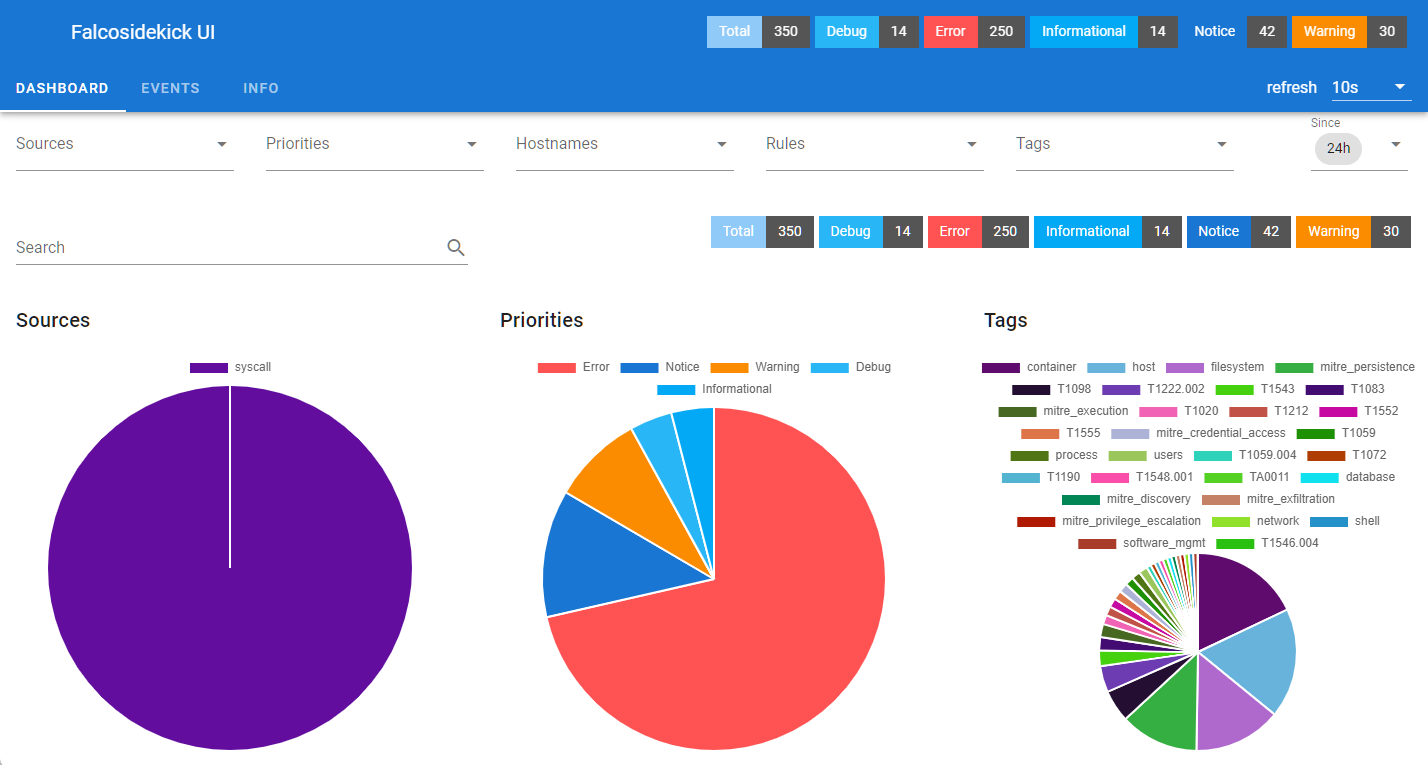Toggle the T1020 tag legend entry
This screenshot has height=765, width=1428.
coord(1179,411)
